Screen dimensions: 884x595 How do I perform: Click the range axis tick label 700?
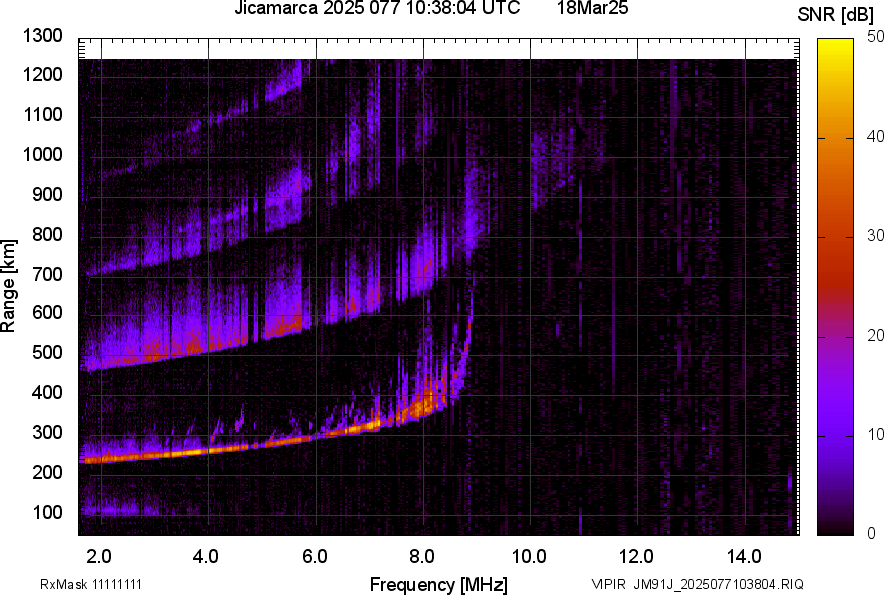click(x=47, y=274)
